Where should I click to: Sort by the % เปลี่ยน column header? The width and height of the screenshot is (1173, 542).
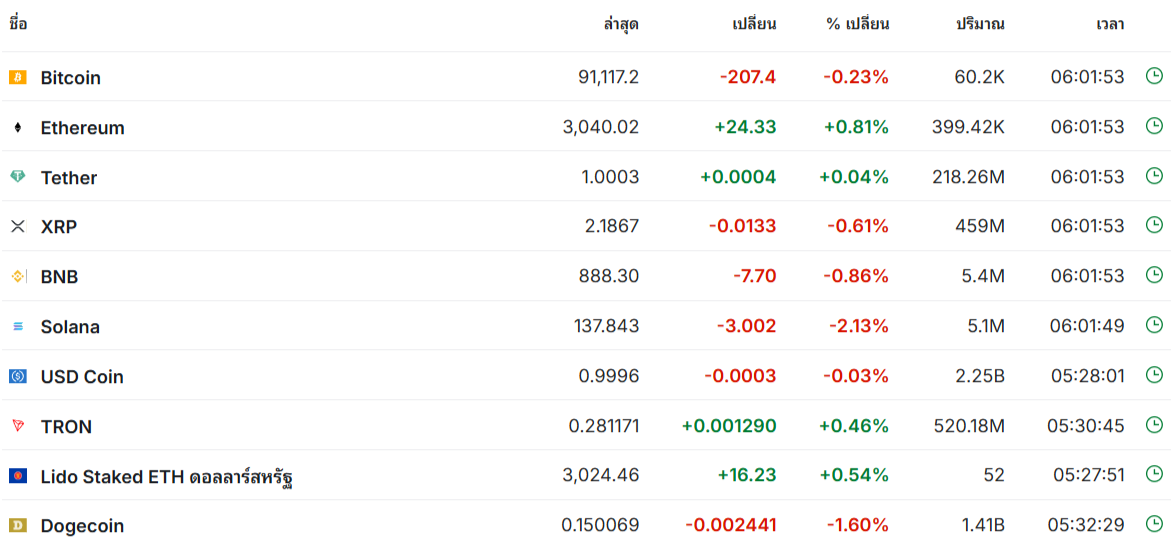(857, 24)
